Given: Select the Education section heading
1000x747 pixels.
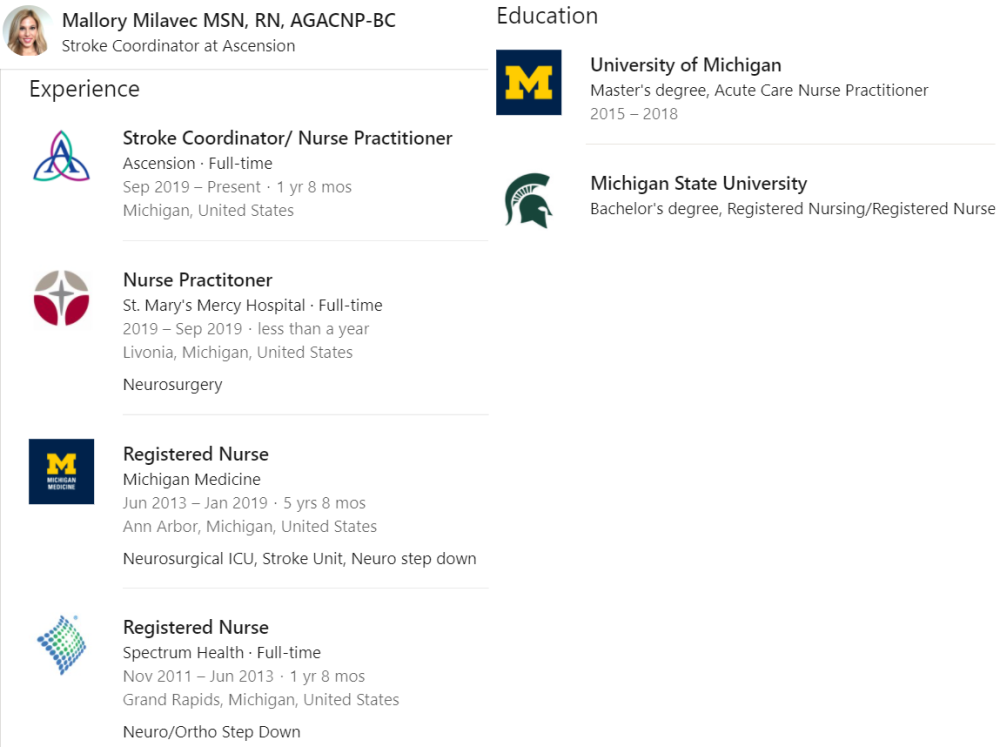Looking at the screenshot, I should click(x=547, y=15).
